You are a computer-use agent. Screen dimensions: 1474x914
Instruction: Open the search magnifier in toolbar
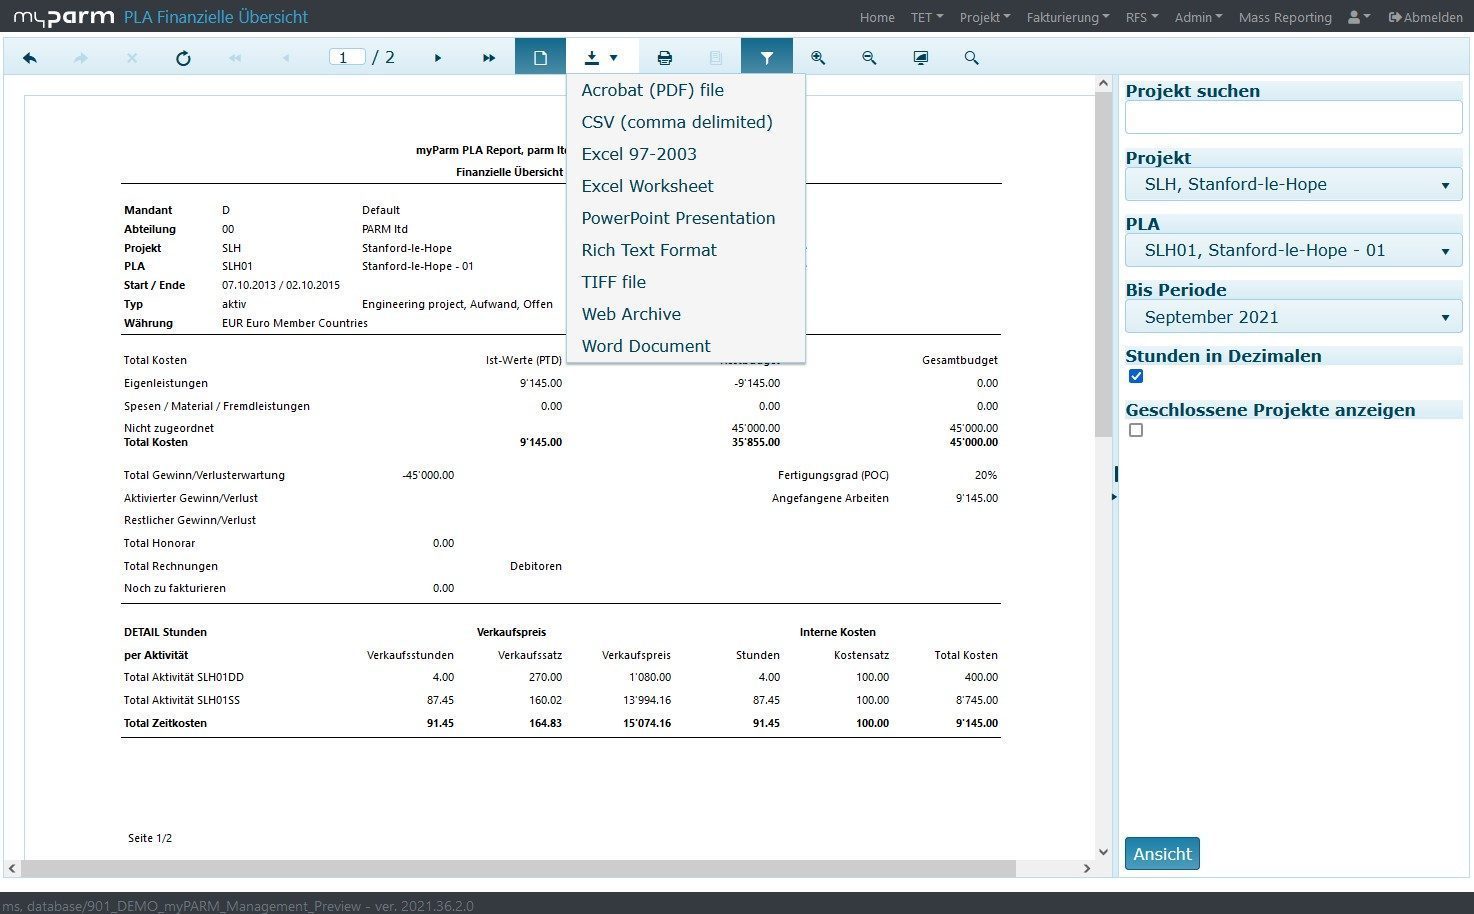(971, 58)
